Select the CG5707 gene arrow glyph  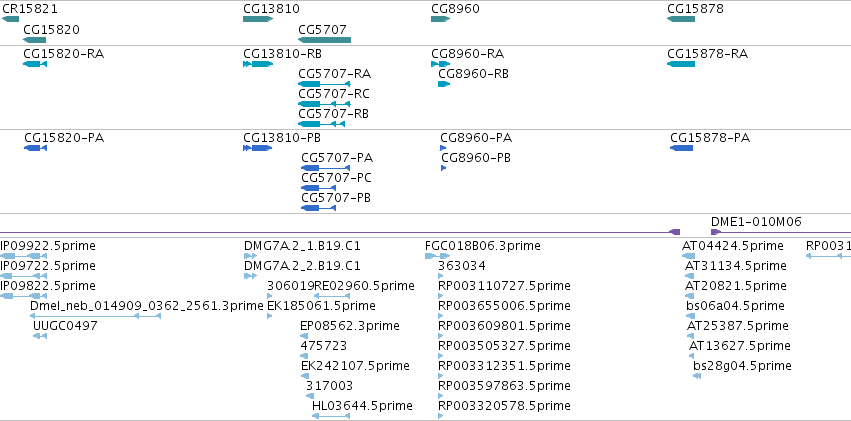[325, 40]
